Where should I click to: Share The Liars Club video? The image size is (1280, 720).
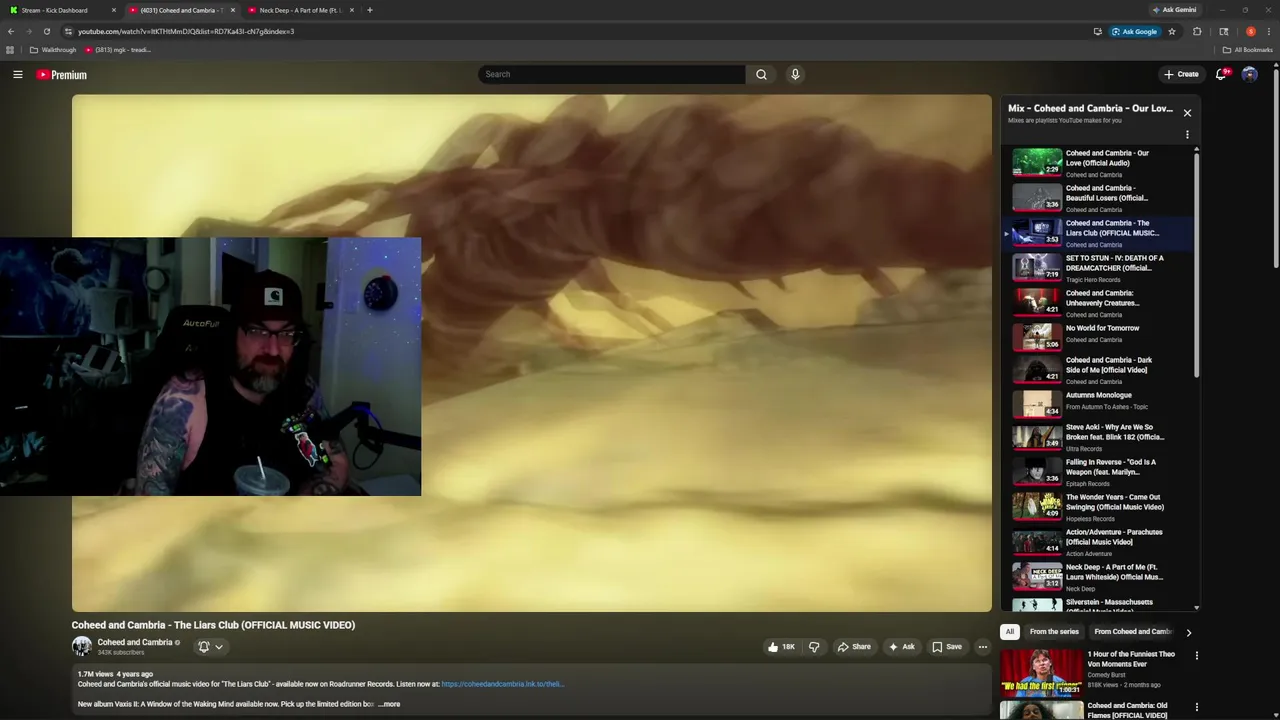click(x=854, y=647)
